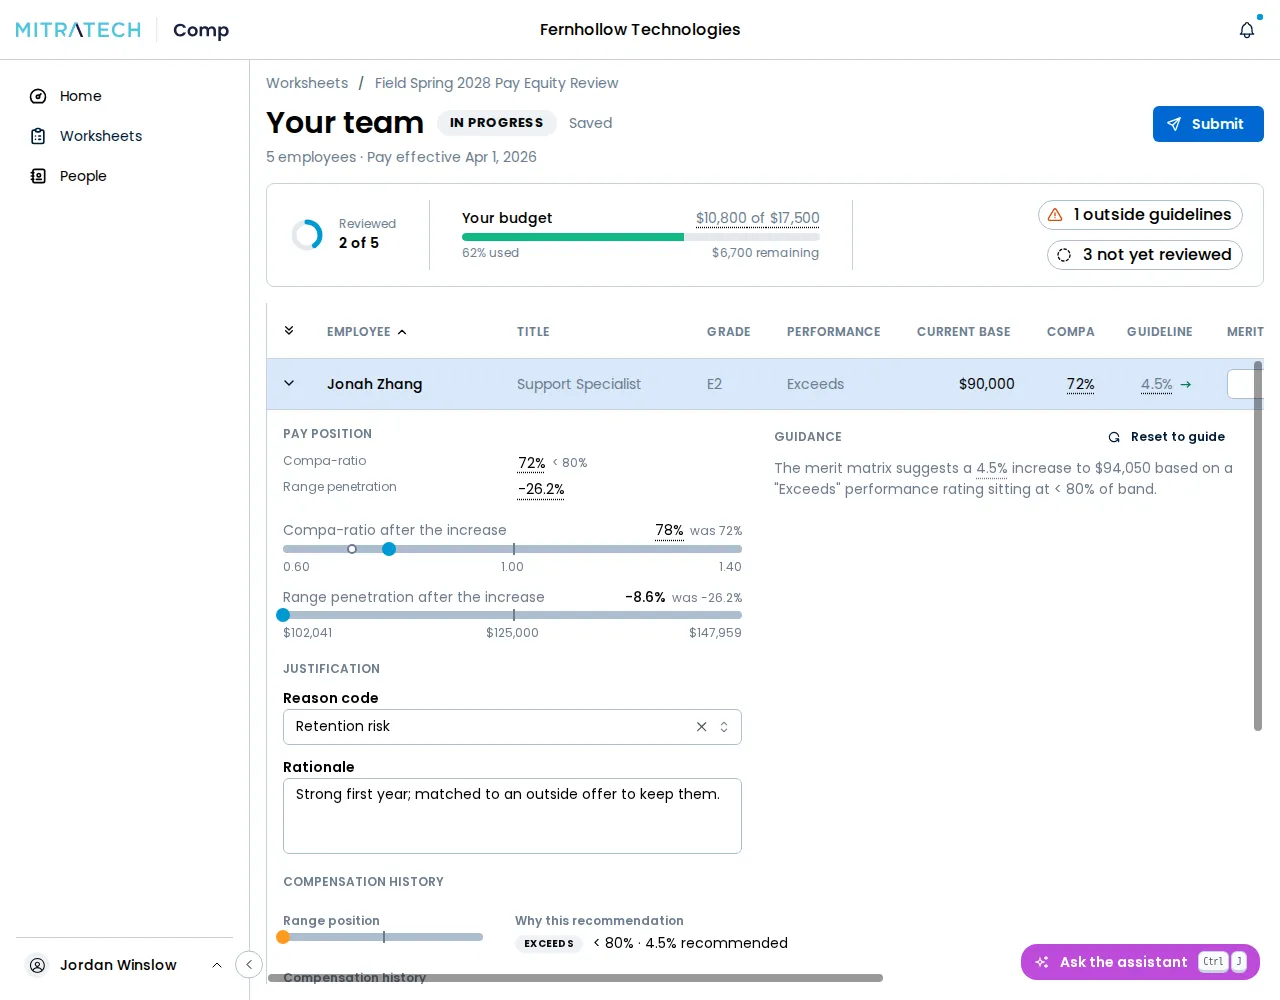Click into the Rationale text box
Image resolution: width=1280 pixels, height=1000 pixels.
coord(512,816)
